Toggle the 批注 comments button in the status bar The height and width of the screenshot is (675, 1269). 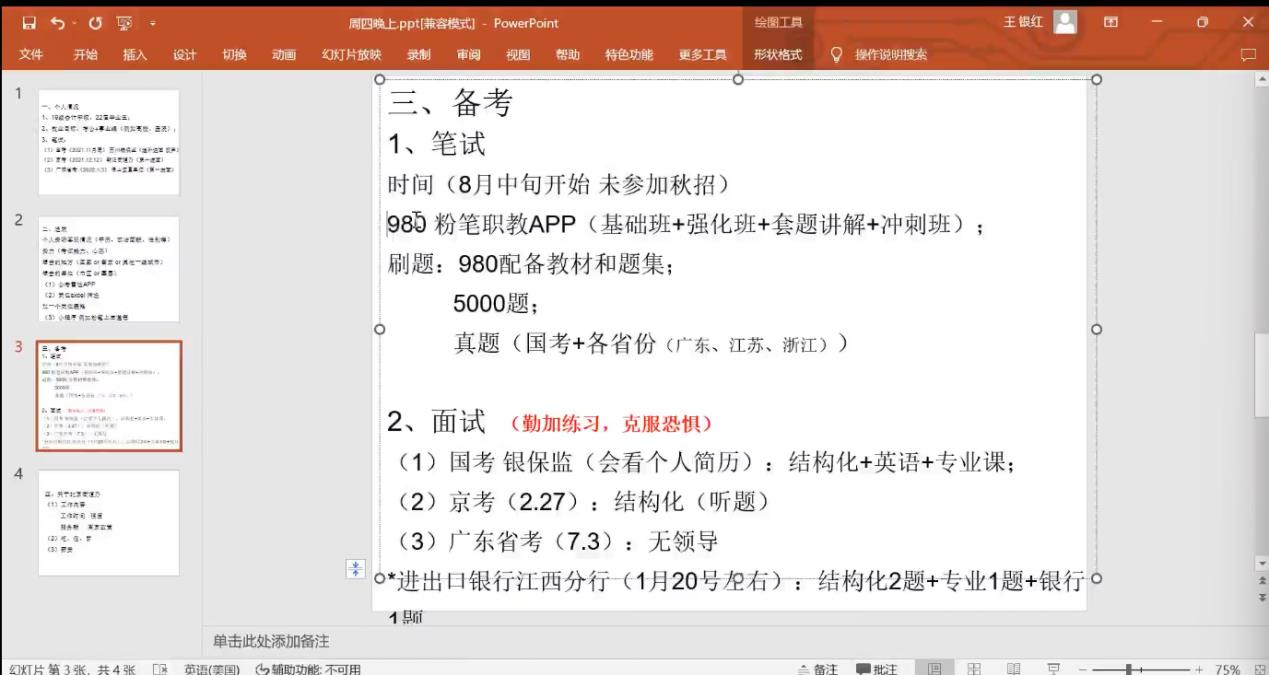click(x=877, y=669)
